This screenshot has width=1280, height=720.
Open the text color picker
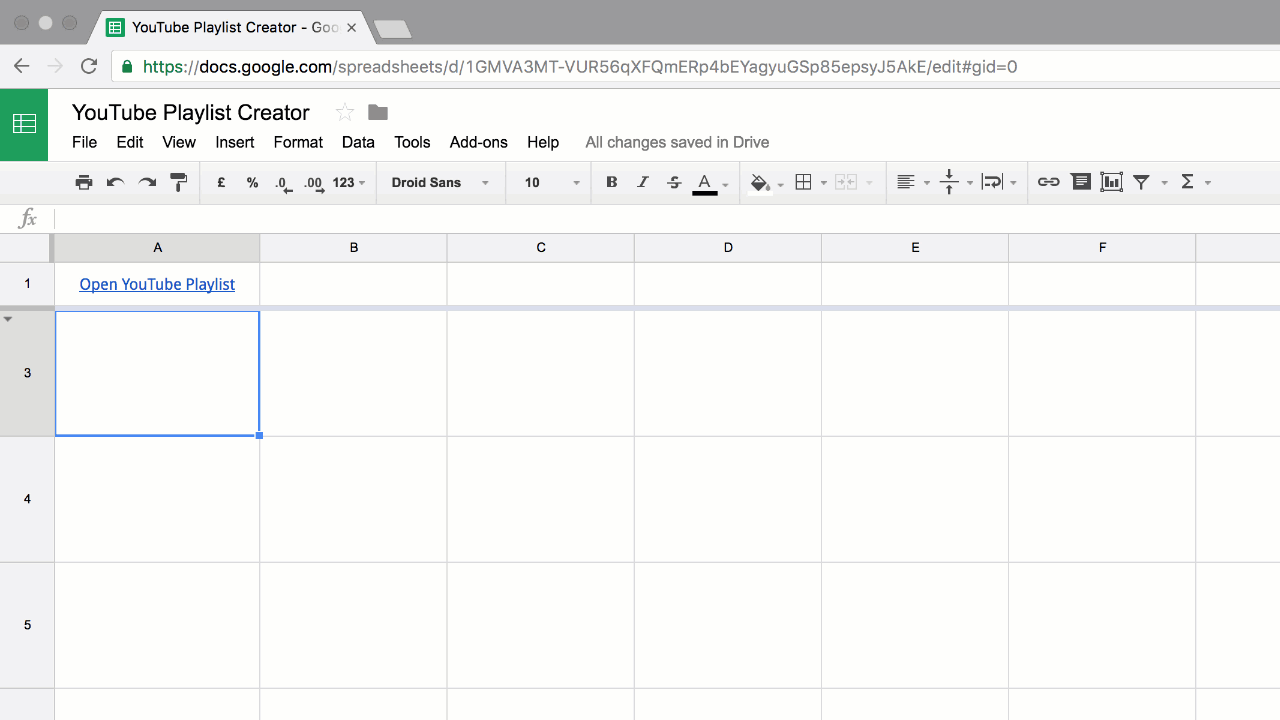705,183
